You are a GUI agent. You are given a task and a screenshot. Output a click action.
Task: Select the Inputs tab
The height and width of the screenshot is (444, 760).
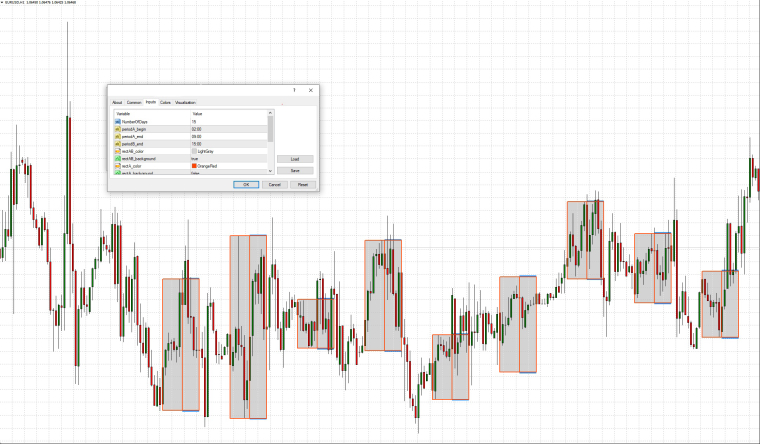[x=151, y=102]
